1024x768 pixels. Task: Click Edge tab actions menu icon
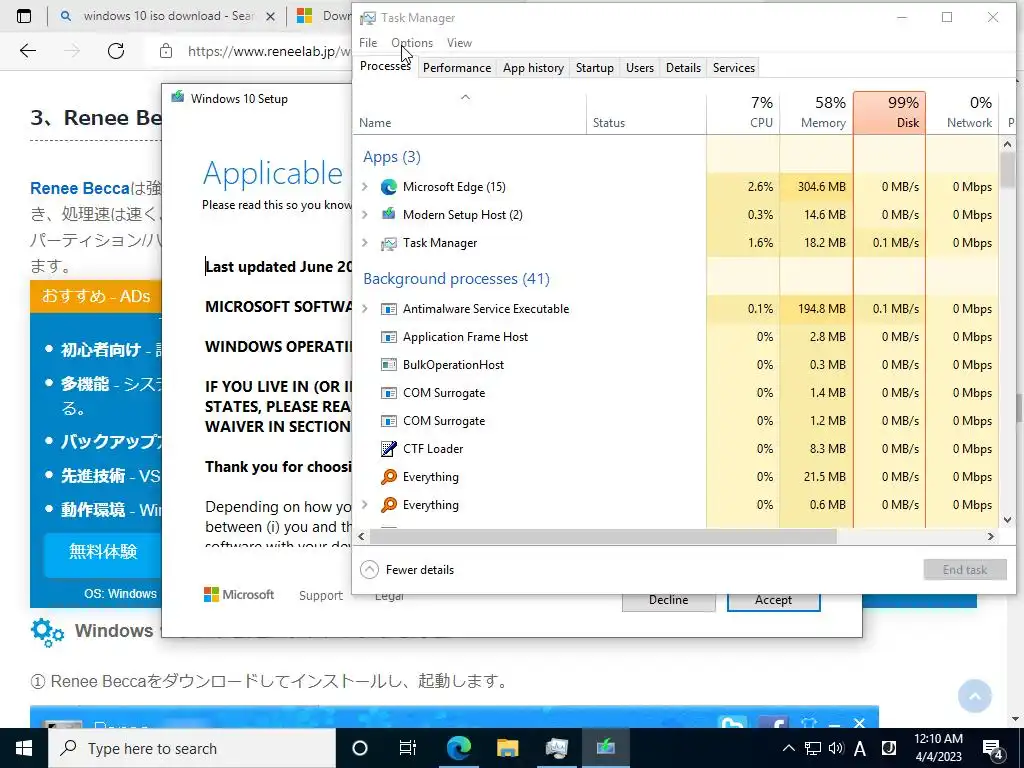point(24,16)
